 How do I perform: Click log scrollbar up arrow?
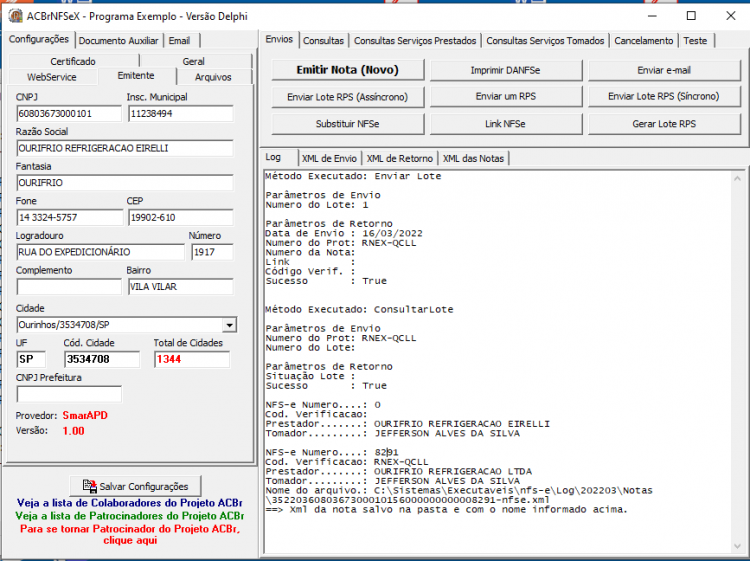pos(737,178)
